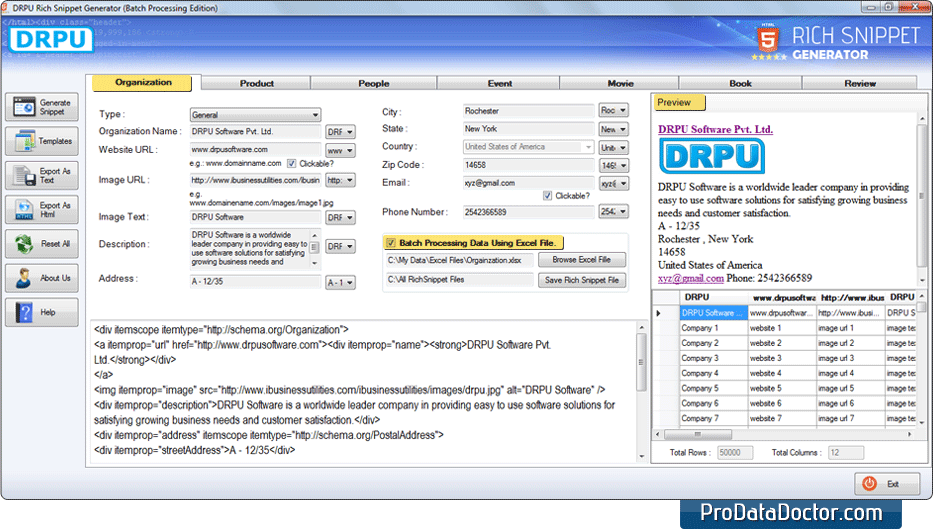Switch to the Organization tab
Viewport: 933px width, 529px height.
point(143,83)
